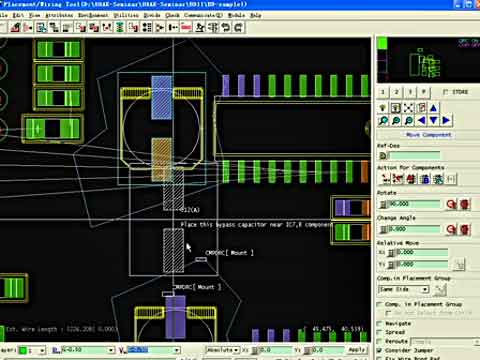This screenshot has width=480, height=360.
Task: Click the board overview thumbnail
Action: click(x=428, y=60)
